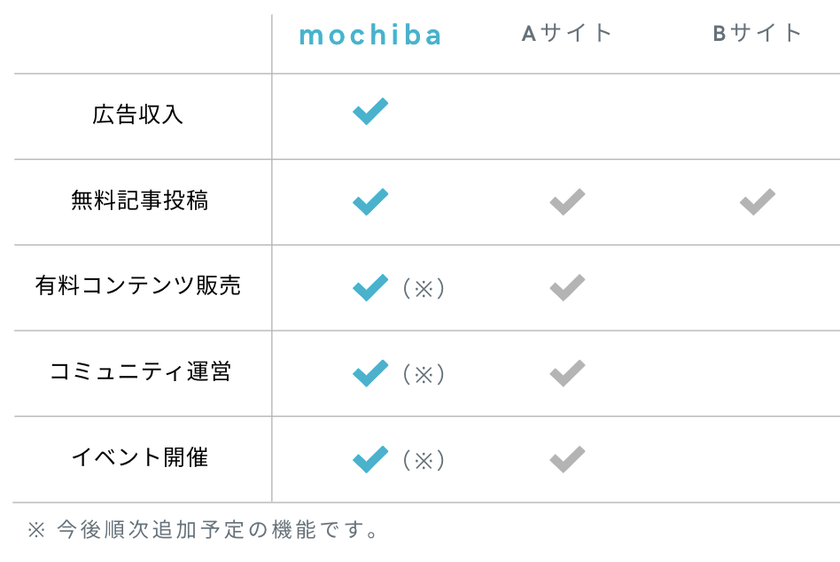Click mochiba's blue check for 無料記事投稿
840x562 pixels.
[370, 202]
